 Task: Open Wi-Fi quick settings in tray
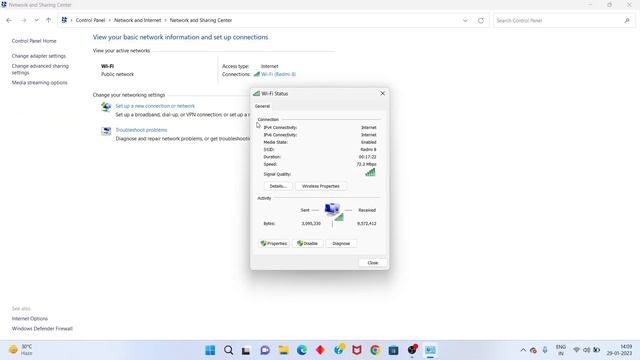point(576,350)
